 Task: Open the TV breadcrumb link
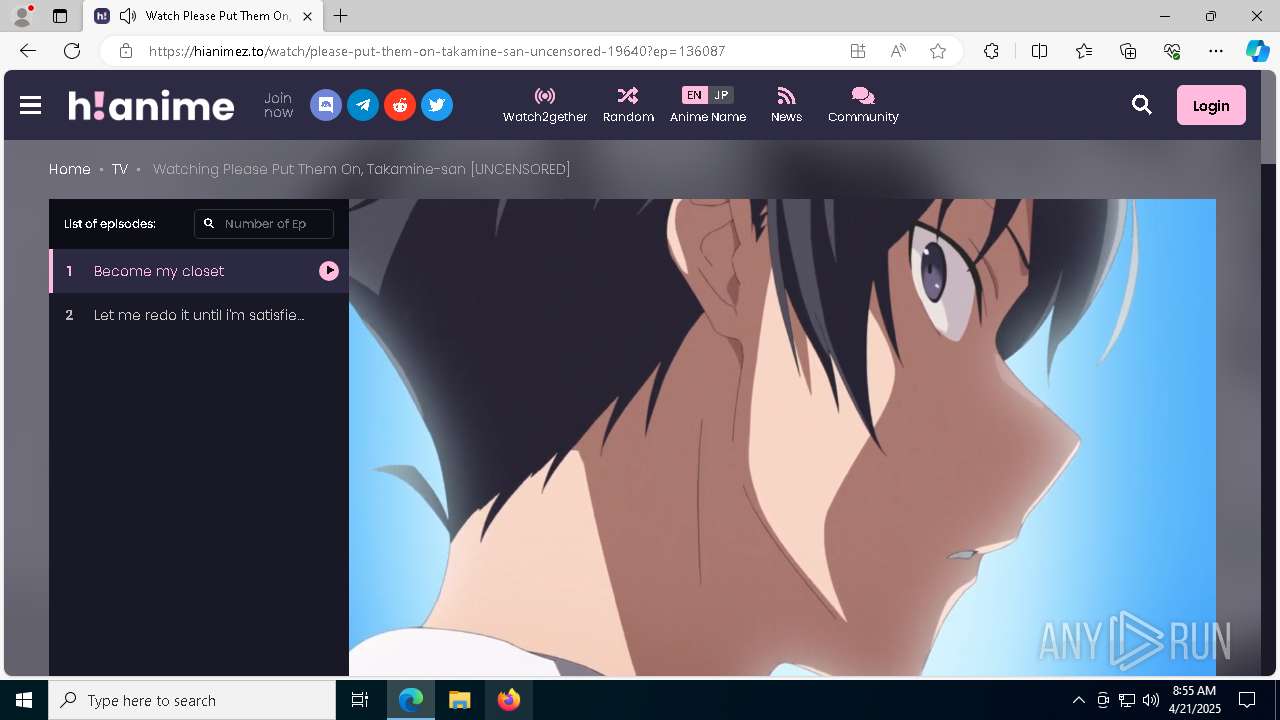[120, 169]
